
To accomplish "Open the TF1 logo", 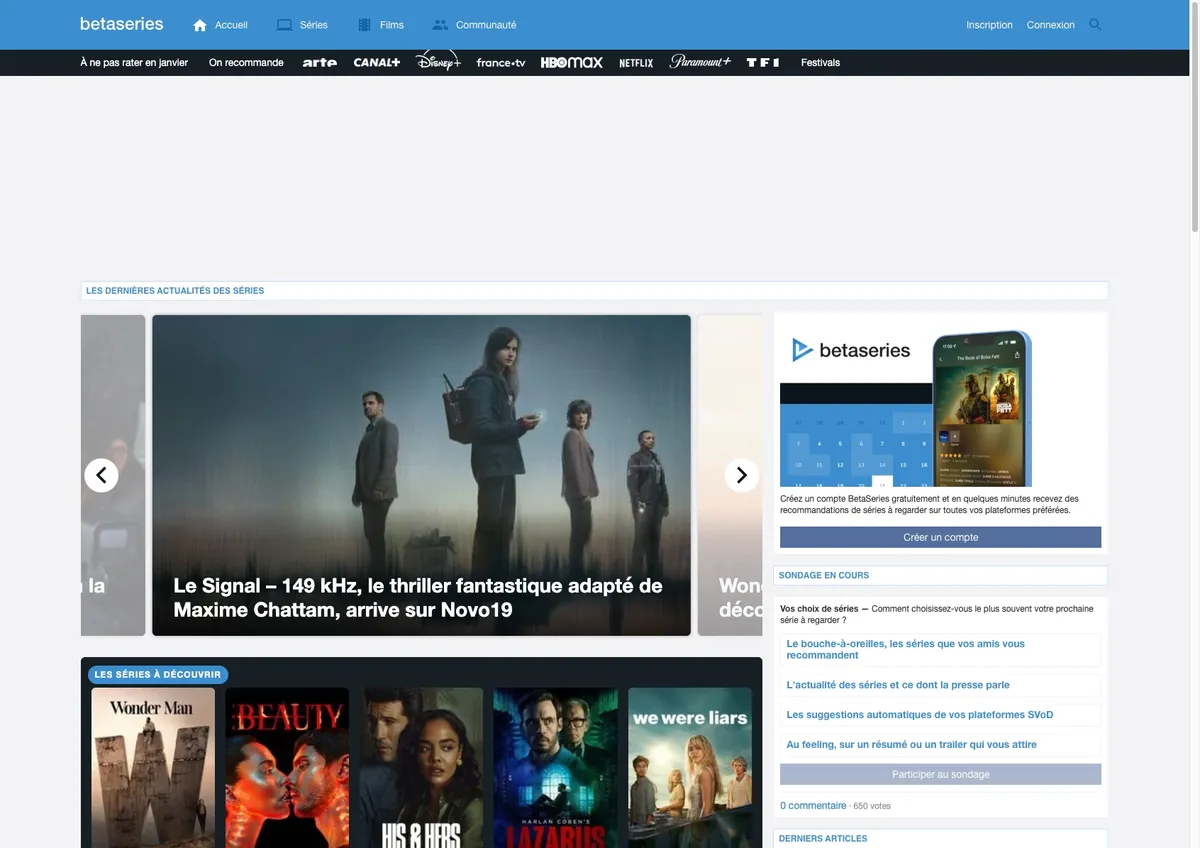I will coord(763,62).
